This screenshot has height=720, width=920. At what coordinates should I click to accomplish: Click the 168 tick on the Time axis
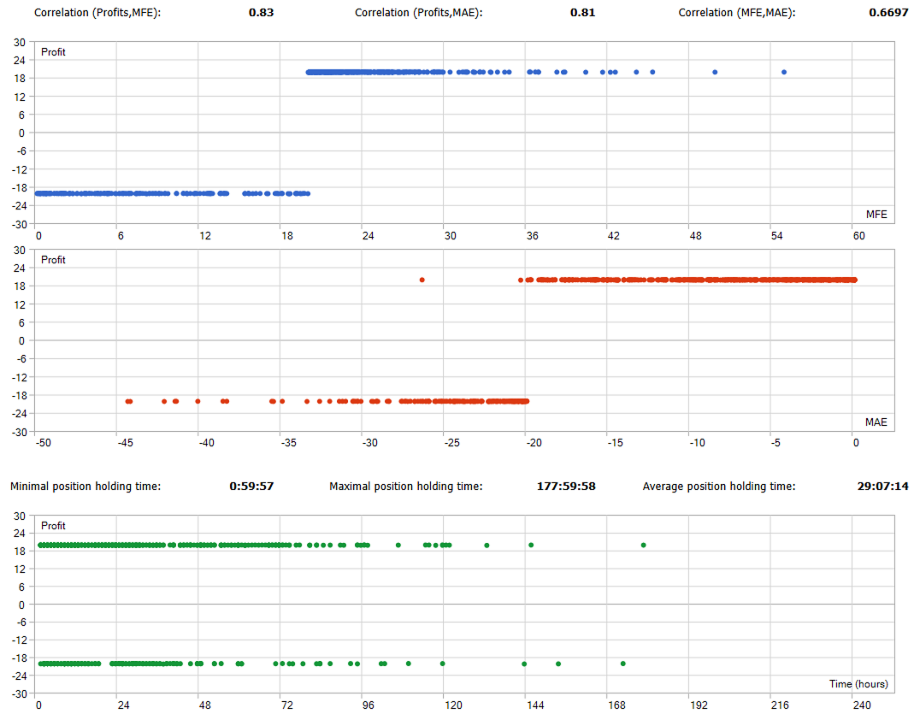(x=617, y=705)
